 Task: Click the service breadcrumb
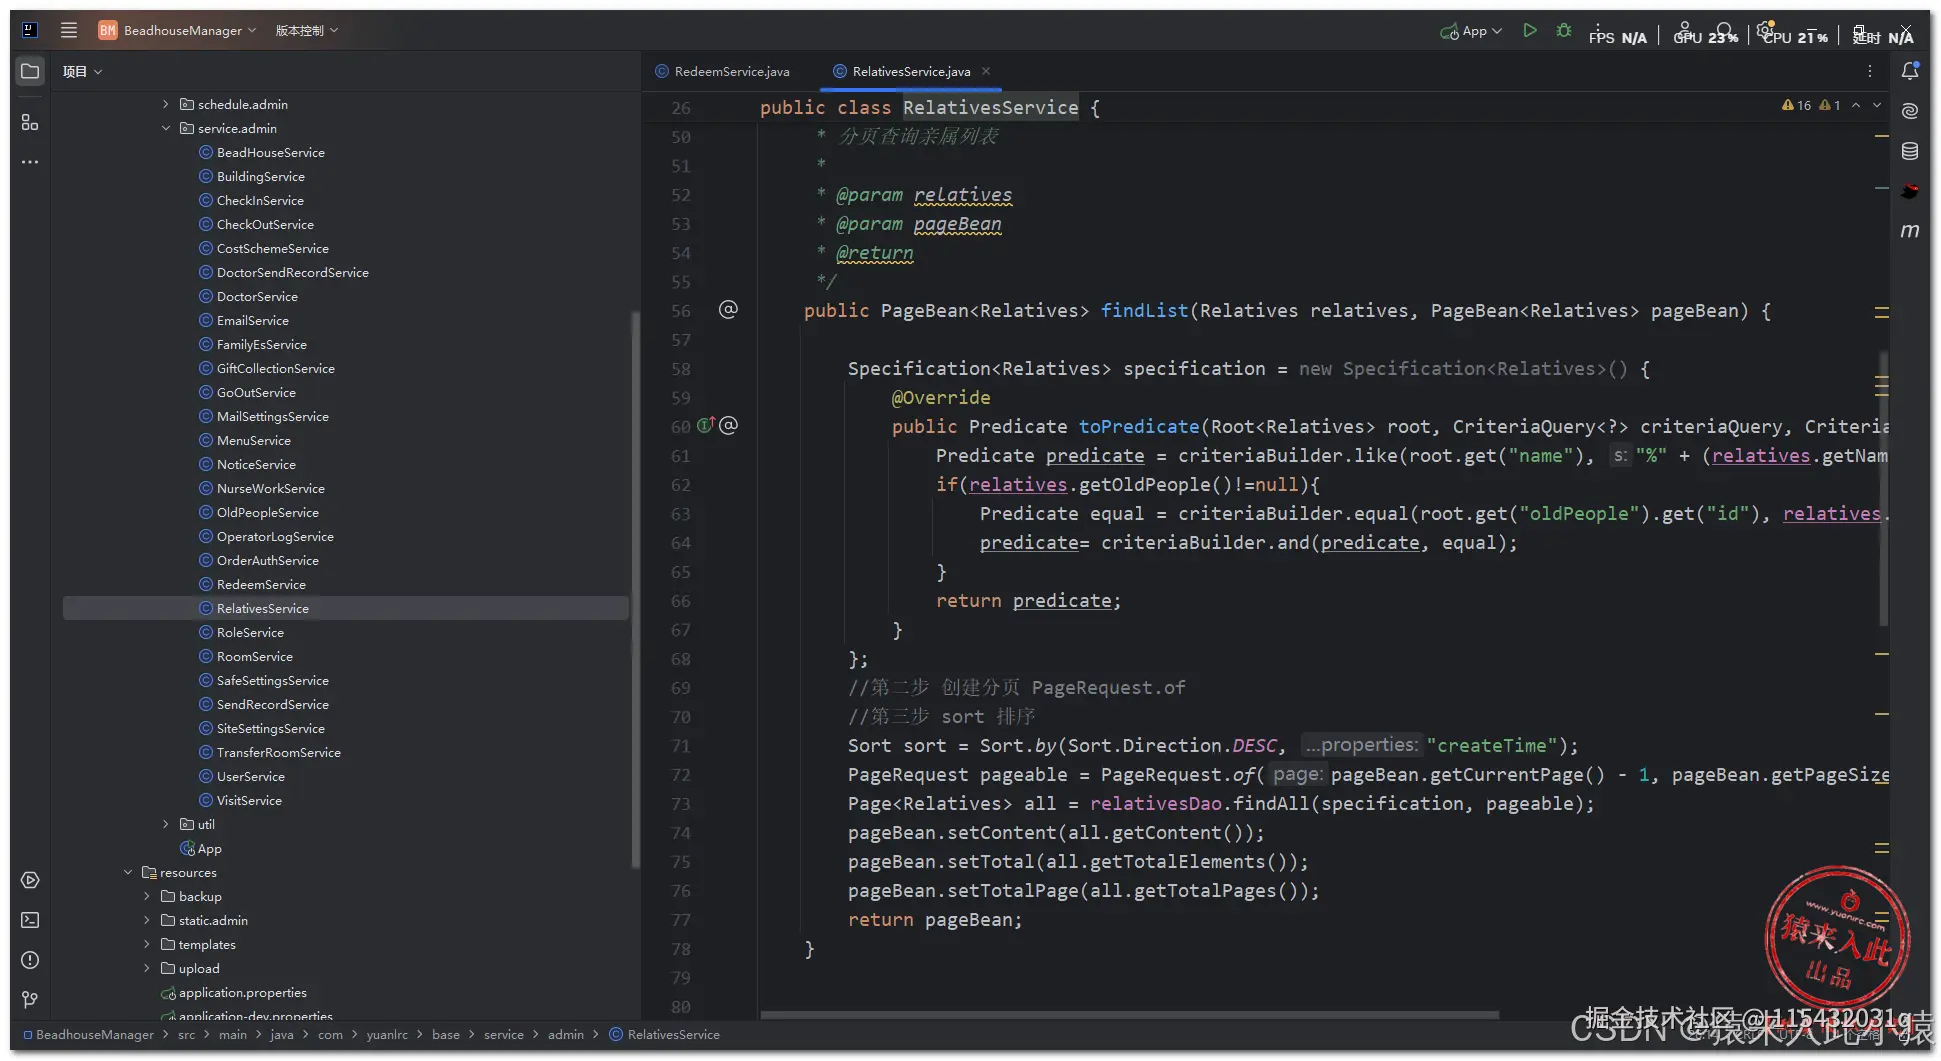coord(503,1035)
